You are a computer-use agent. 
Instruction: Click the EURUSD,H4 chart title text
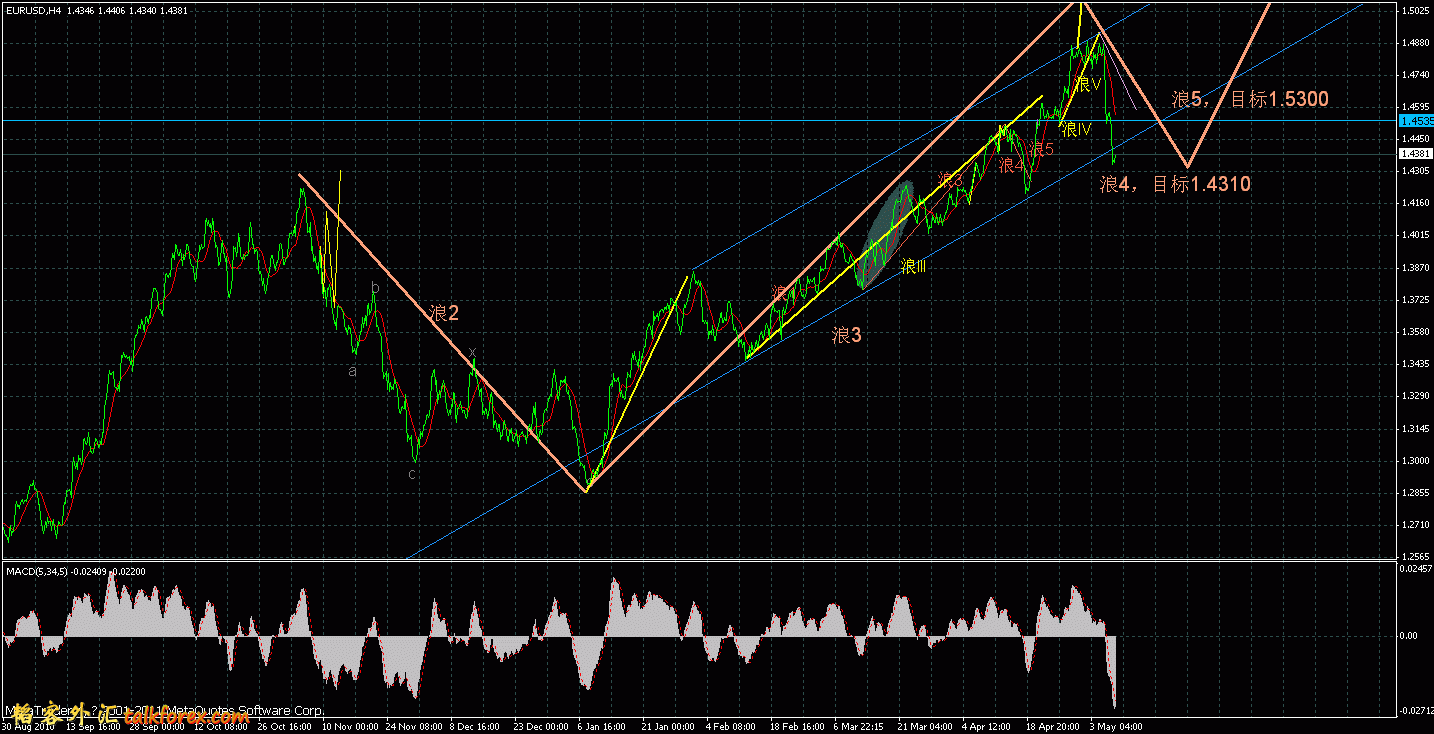(x=32, y=10)
